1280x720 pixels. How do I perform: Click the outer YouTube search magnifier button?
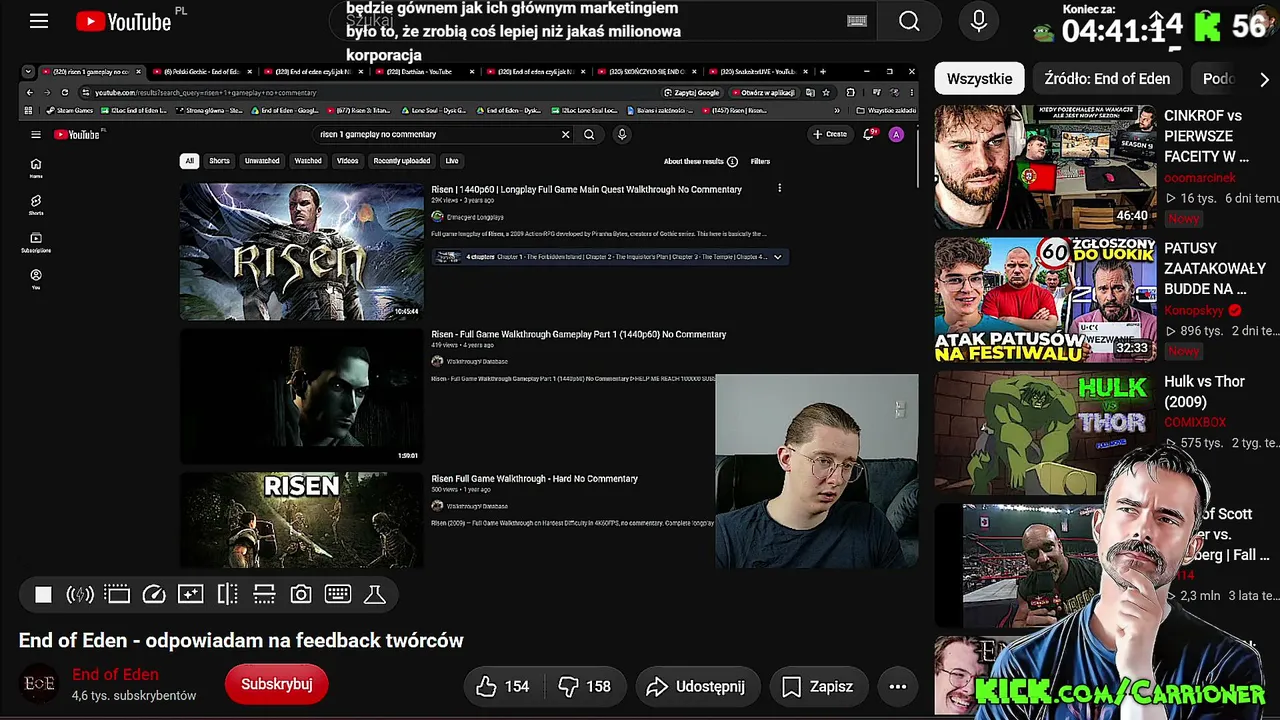pos(909,21)
